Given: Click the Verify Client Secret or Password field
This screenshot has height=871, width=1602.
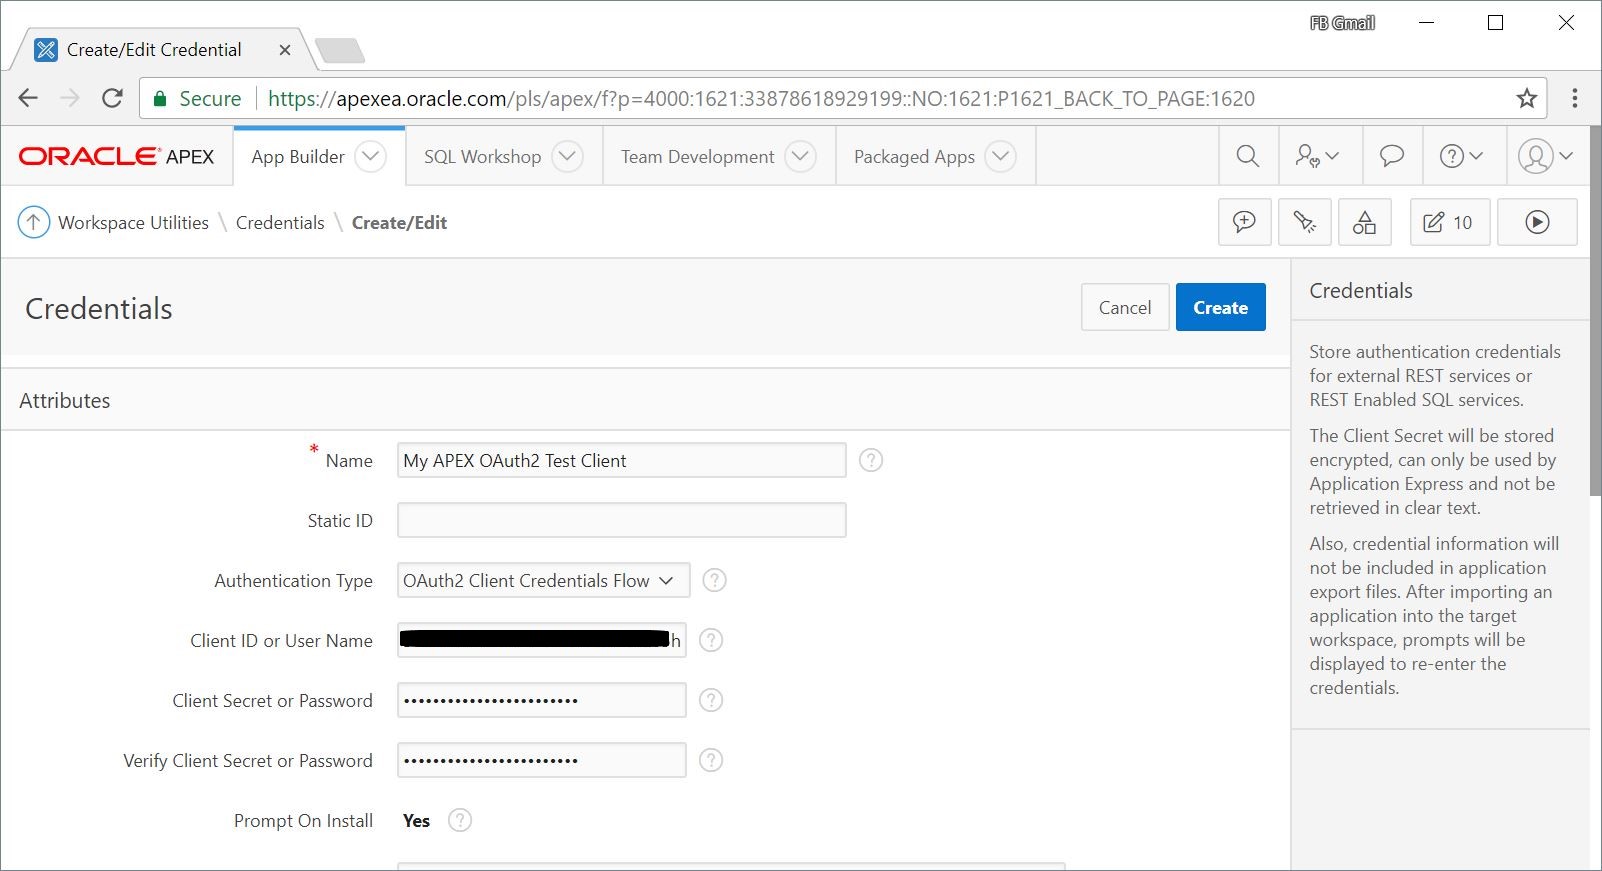Looking at the screenshot, I should (x=541, y=760).
